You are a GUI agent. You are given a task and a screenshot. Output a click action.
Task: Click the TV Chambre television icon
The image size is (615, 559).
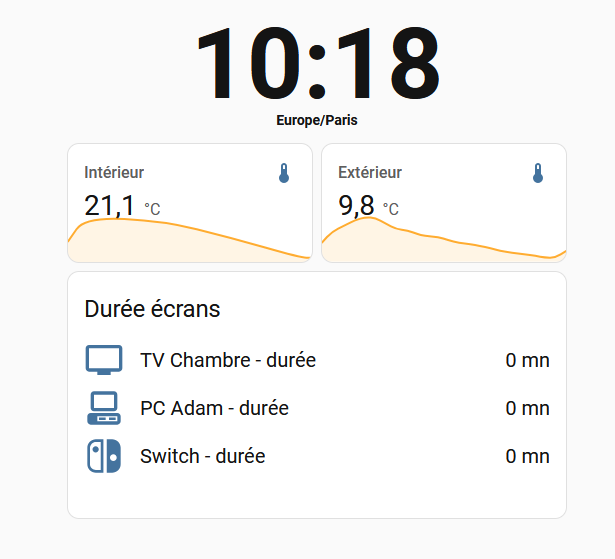[104, 360]
